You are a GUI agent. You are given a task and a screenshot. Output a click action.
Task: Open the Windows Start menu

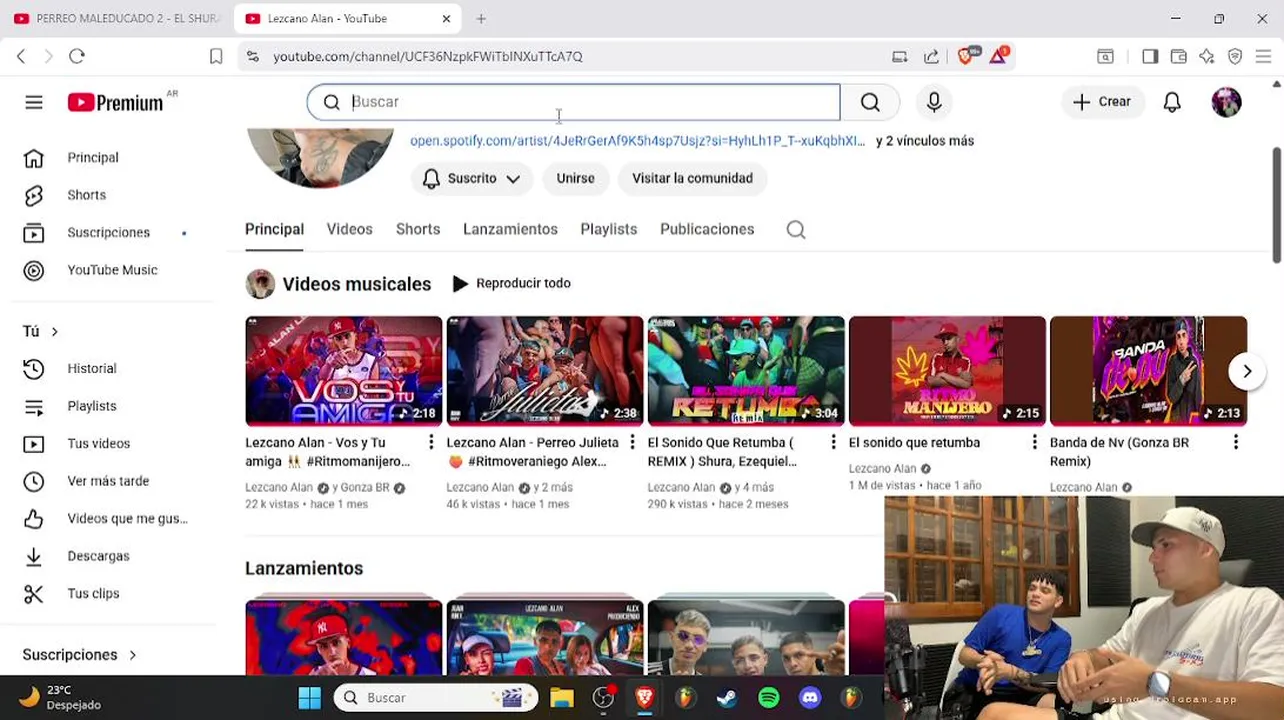pyautogui.click(x=310, y=698)
